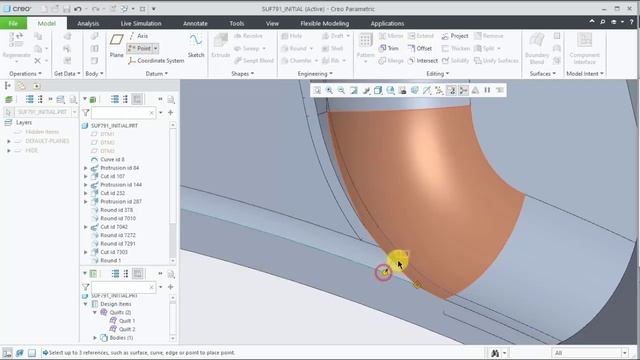Click the Pattern tool icon
640x360 pixels.
tap(365, 40)
